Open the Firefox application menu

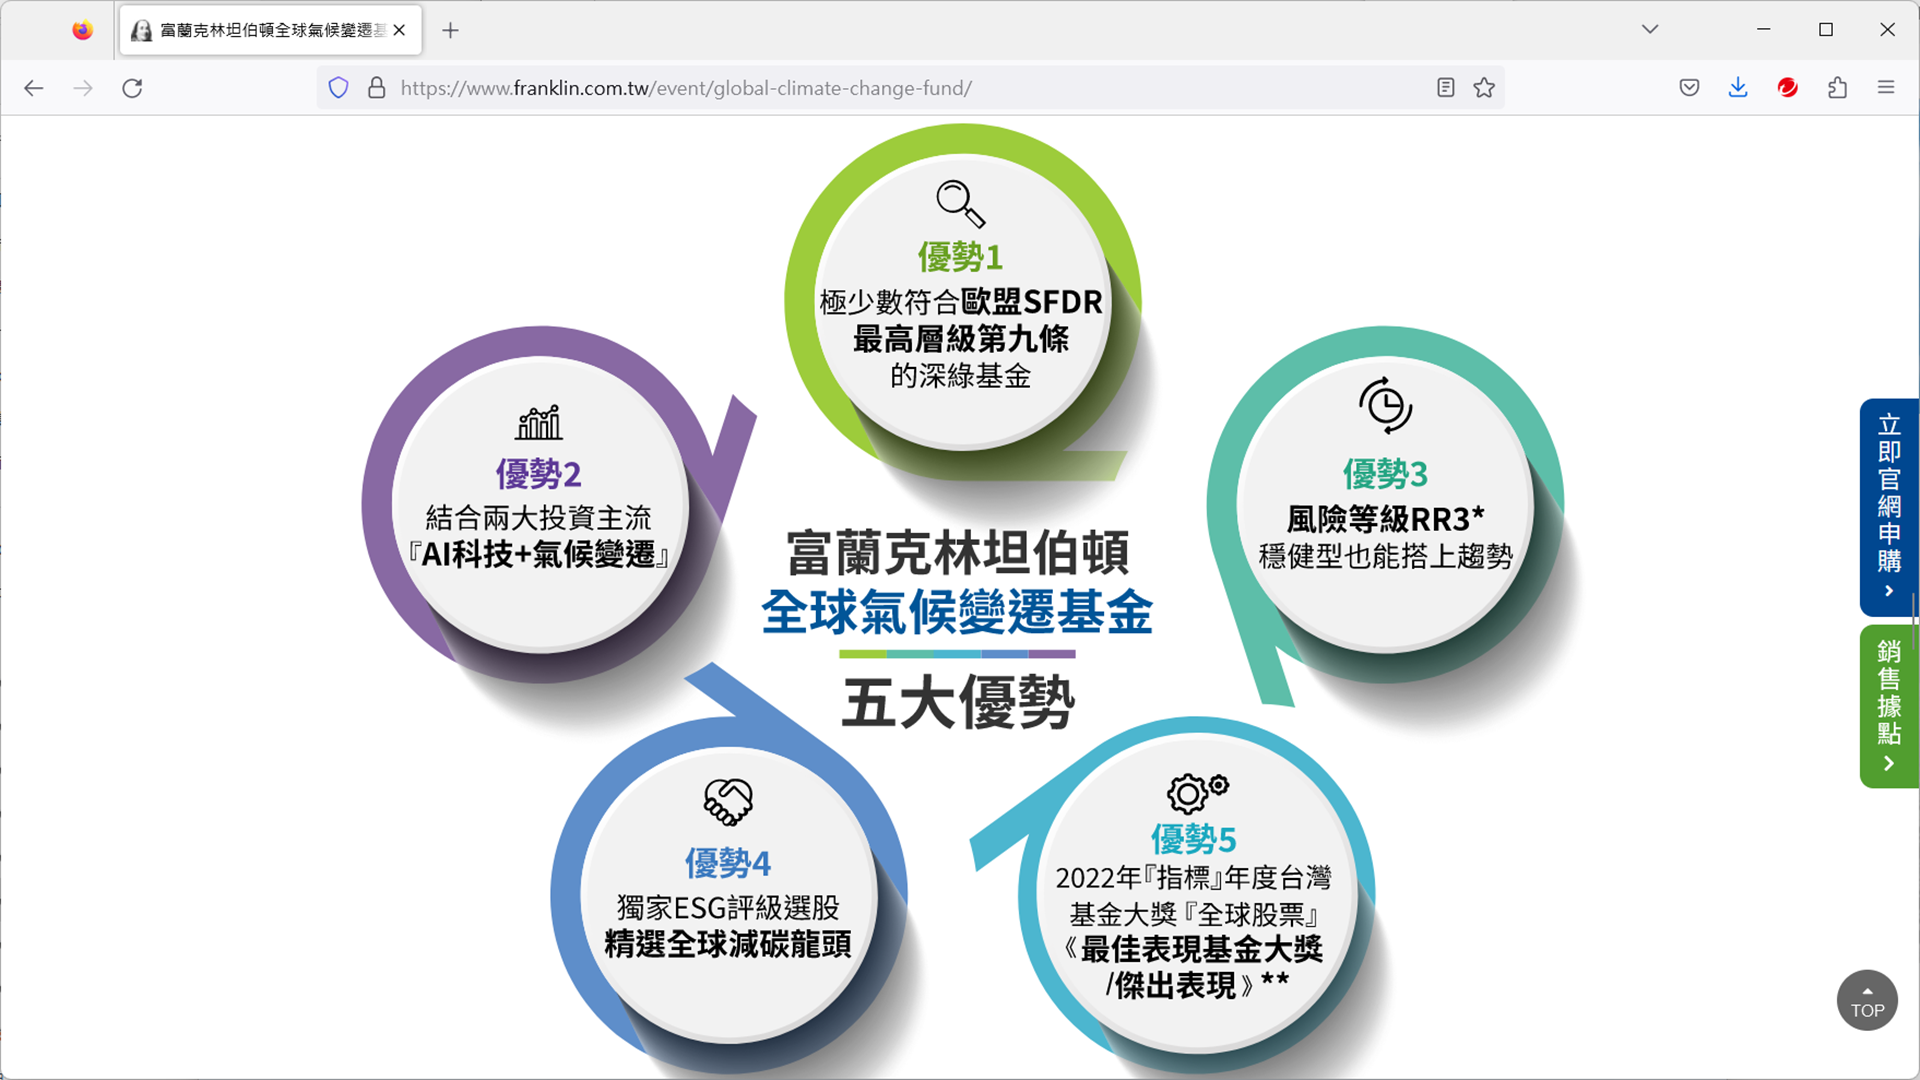(x=1886, y=88)
